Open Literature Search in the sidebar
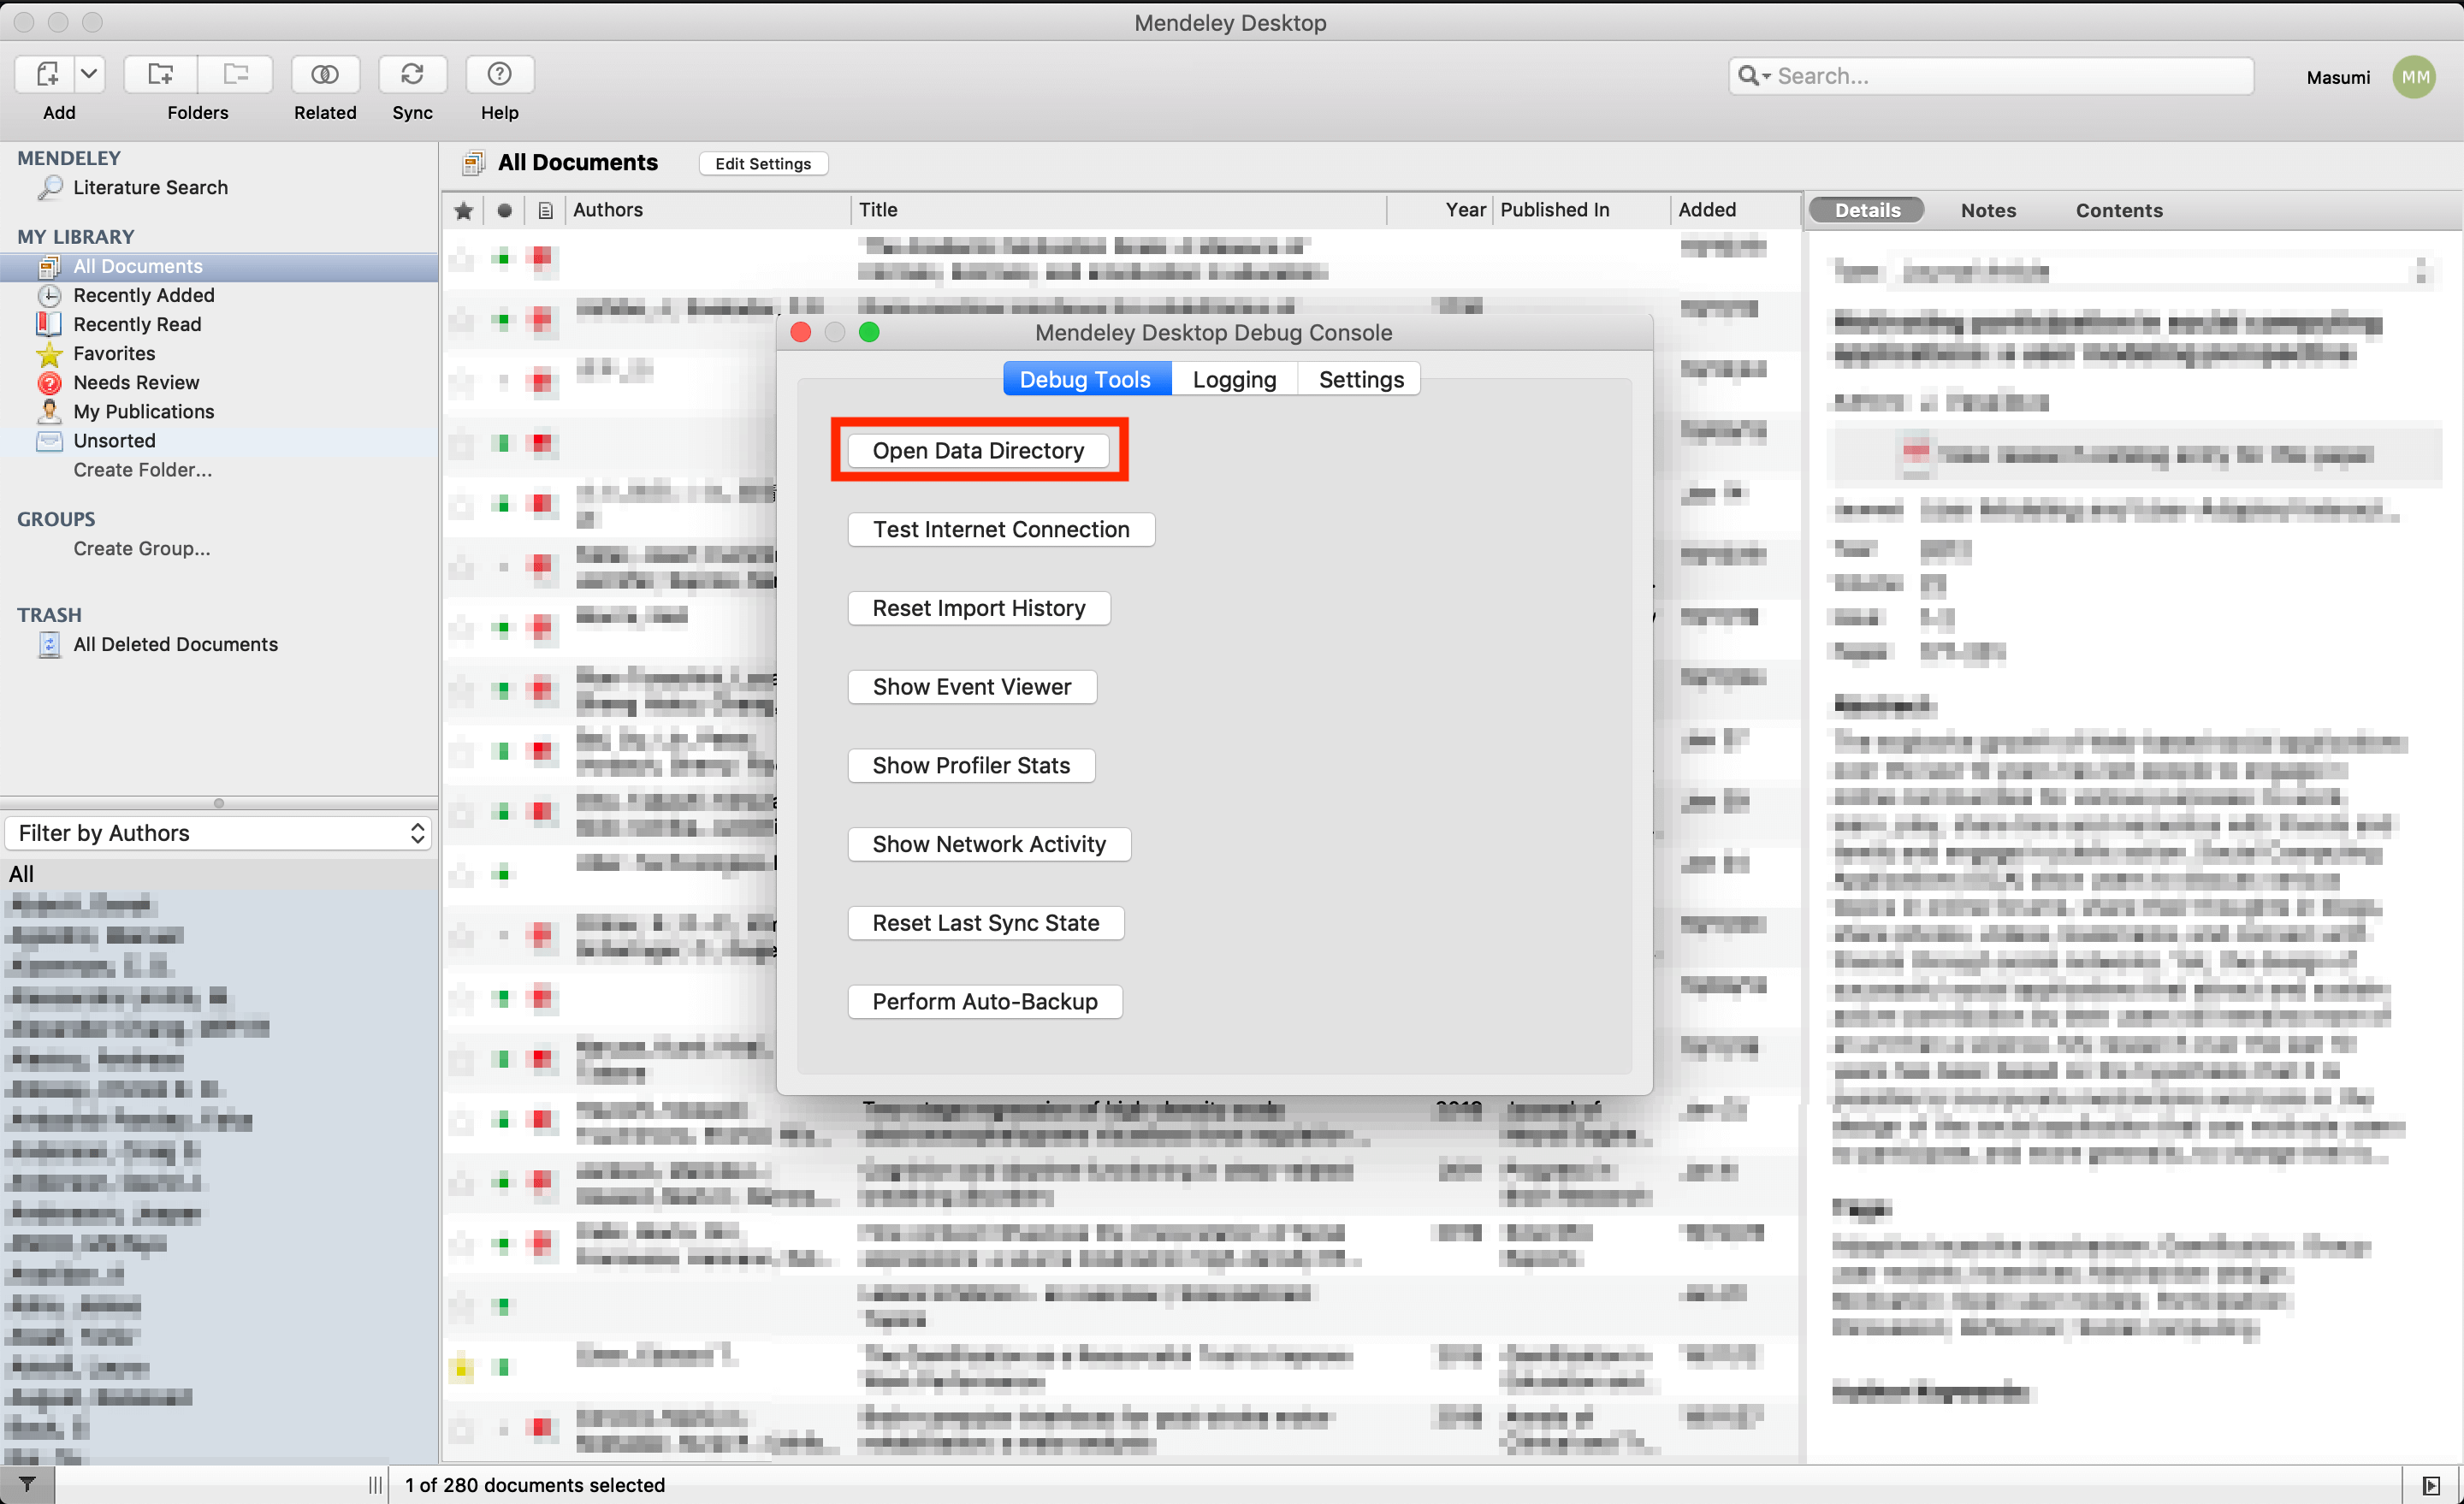 click(x=150, y=187)
